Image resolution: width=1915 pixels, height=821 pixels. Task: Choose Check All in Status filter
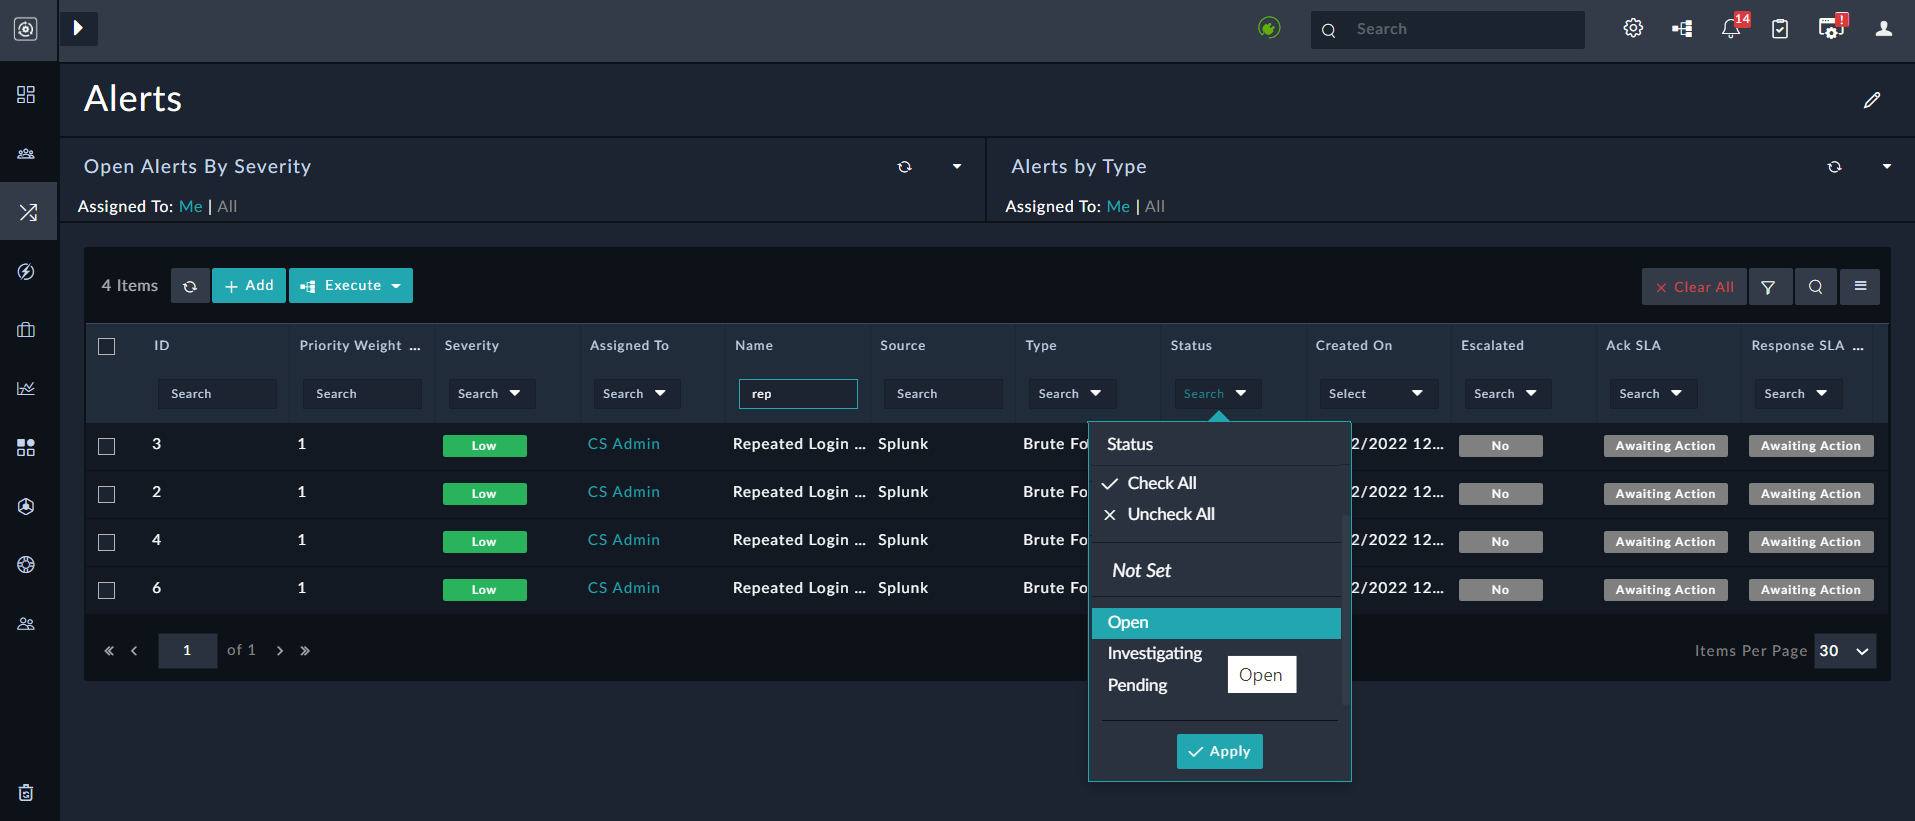[x=1161, y=483]
